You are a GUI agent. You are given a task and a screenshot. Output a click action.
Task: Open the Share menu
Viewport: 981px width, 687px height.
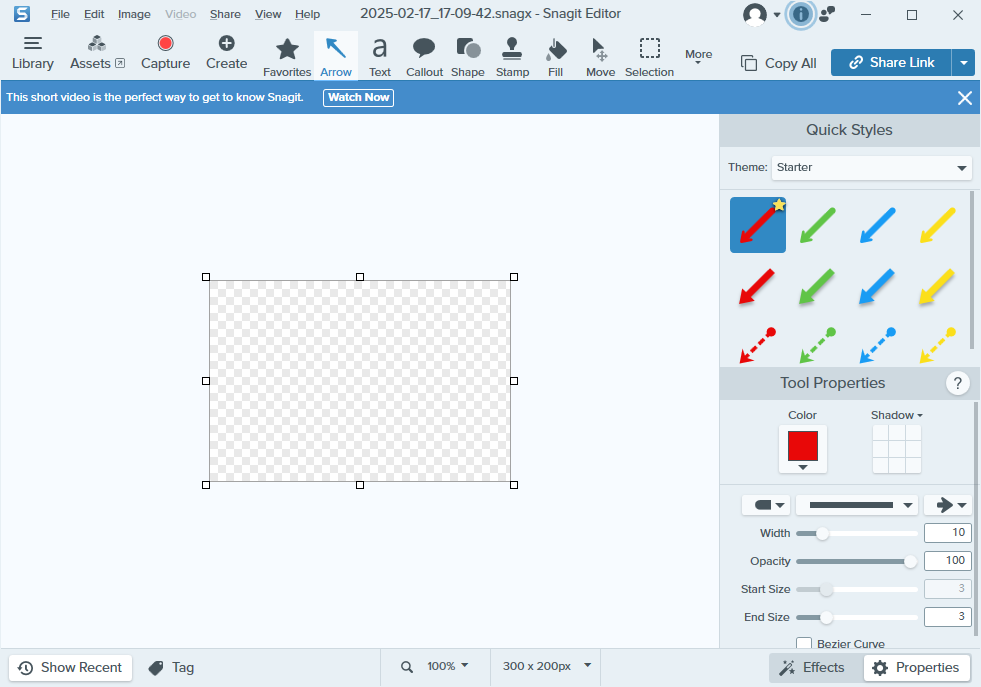coord(225,14)
